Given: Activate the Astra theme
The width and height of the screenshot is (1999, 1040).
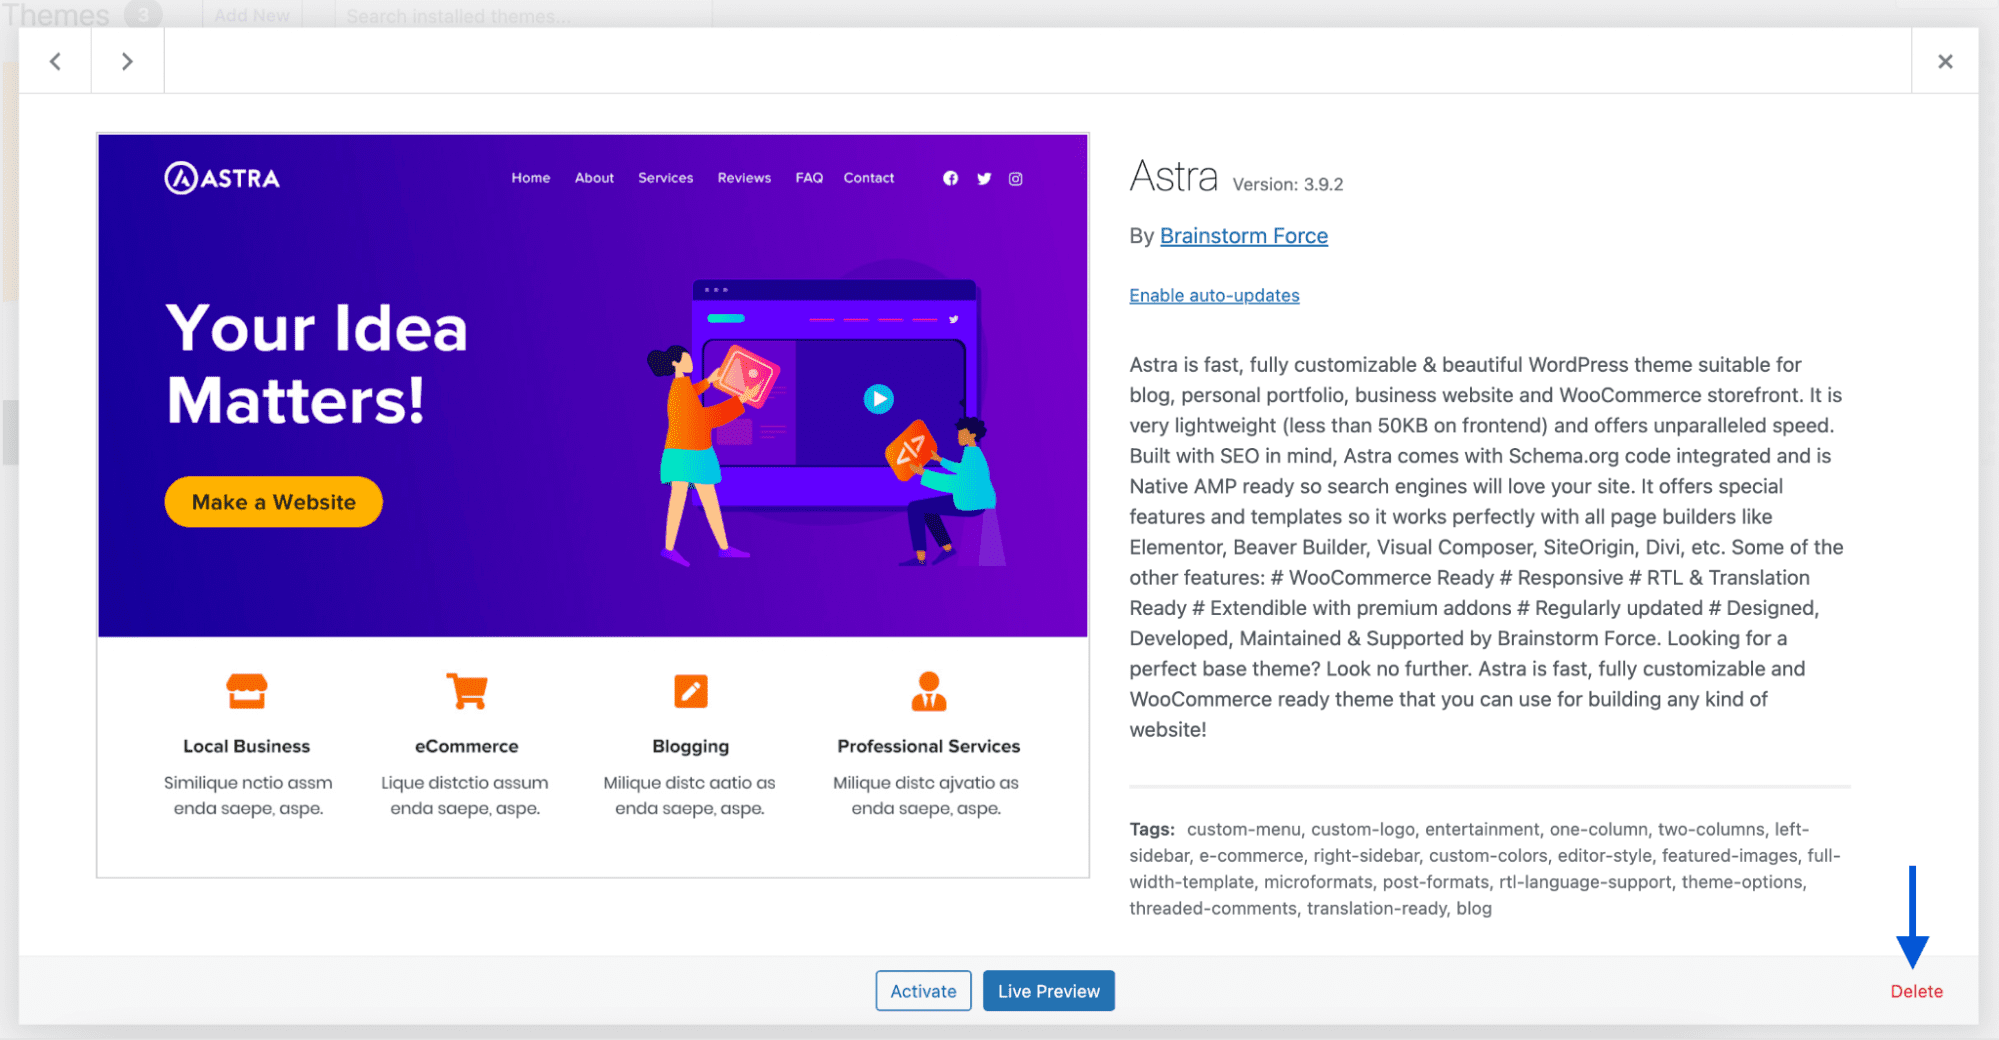Looking at the screenshot, I should pyautogui.click(x=923, y=991).
